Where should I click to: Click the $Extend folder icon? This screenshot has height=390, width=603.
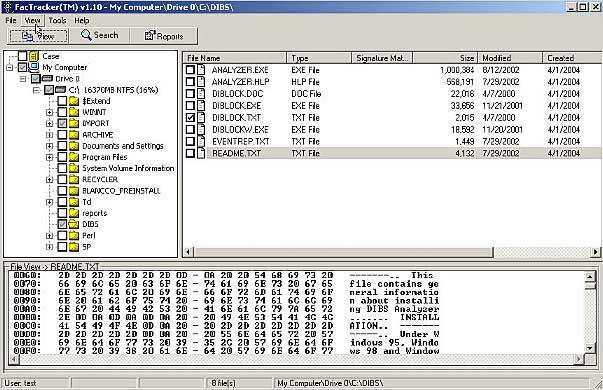pos(74,101)
